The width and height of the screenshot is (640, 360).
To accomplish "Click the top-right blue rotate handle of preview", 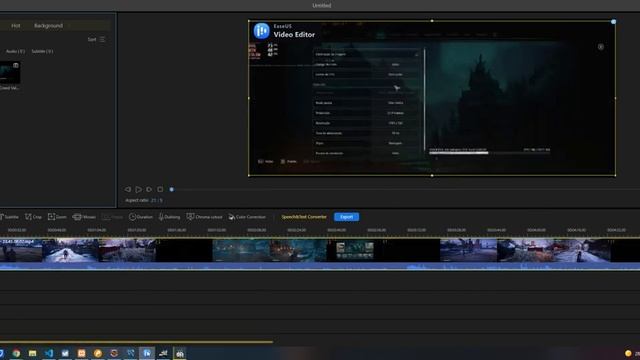I will point(613,22).
